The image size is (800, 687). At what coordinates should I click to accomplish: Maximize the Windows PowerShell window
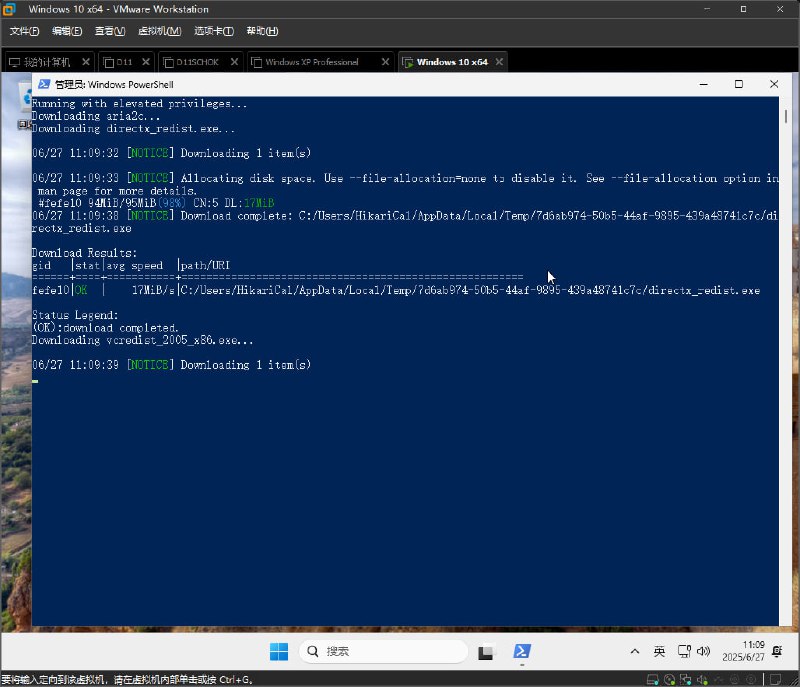739,84
